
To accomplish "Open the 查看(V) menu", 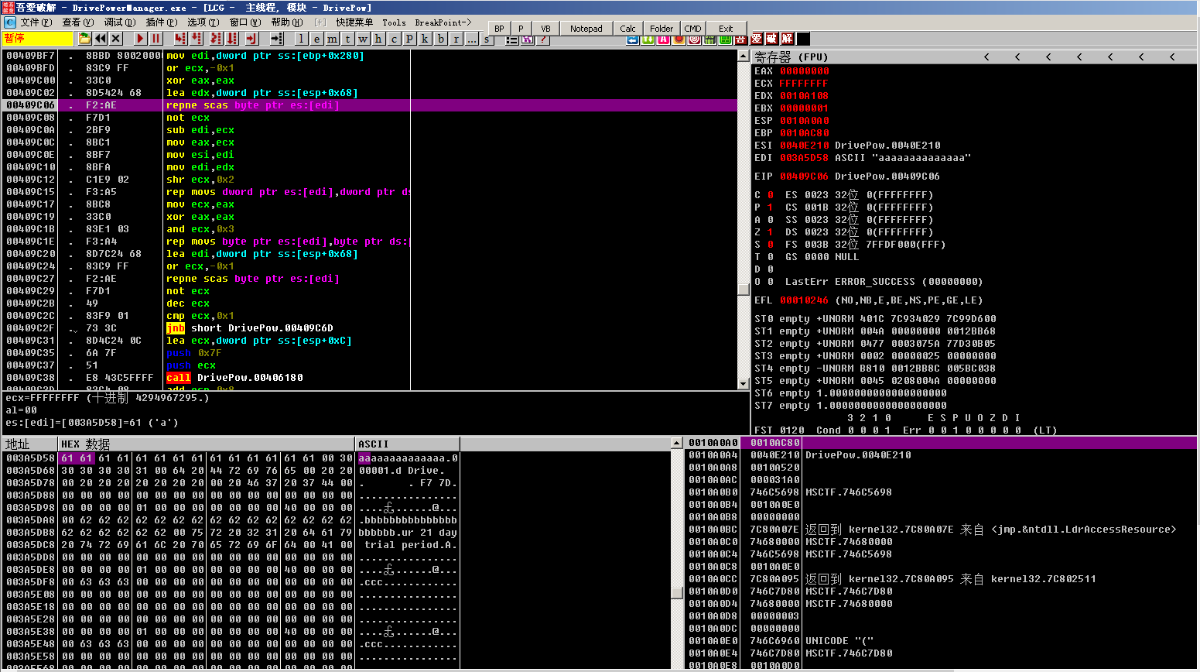I will [77, 22].
